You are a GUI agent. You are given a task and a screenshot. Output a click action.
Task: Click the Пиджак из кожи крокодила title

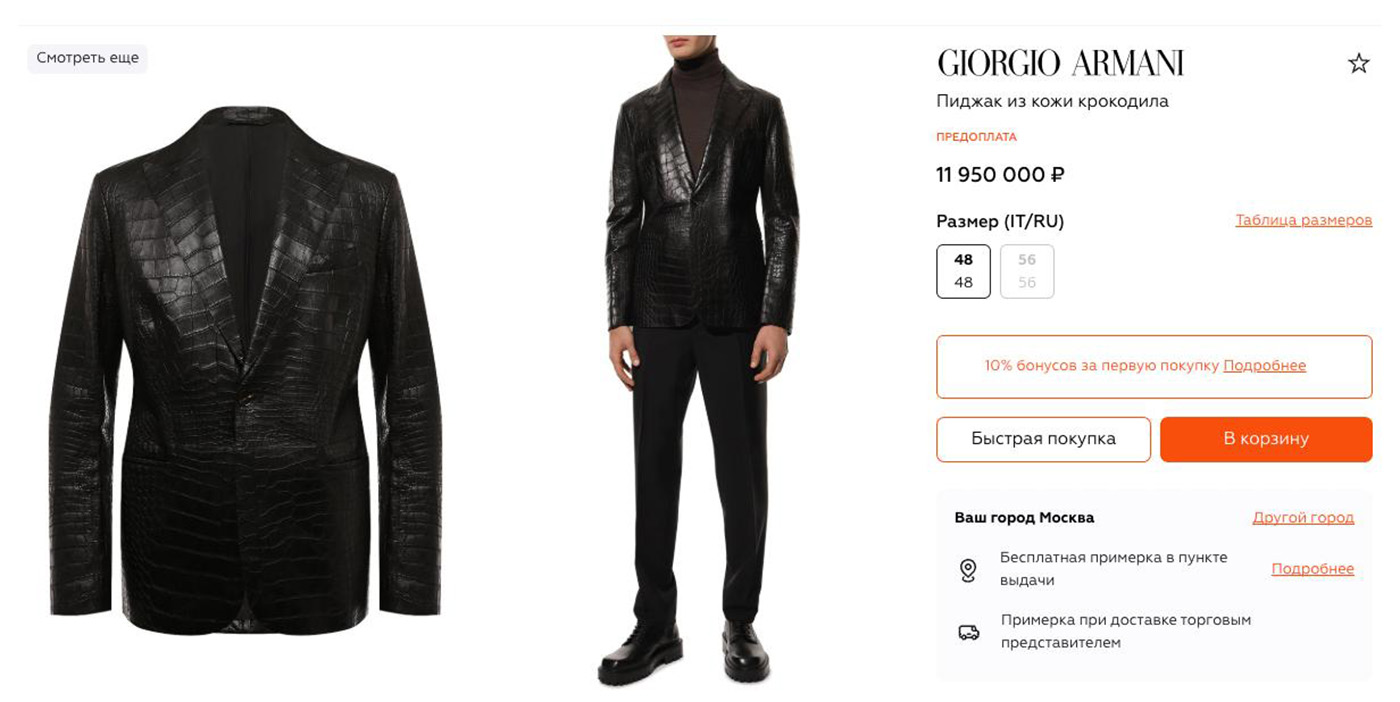point(1052,101)
